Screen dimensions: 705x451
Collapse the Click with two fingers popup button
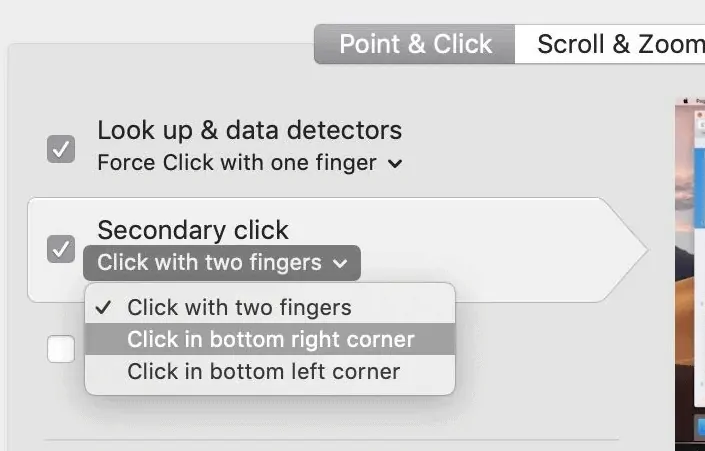[221, 263]
